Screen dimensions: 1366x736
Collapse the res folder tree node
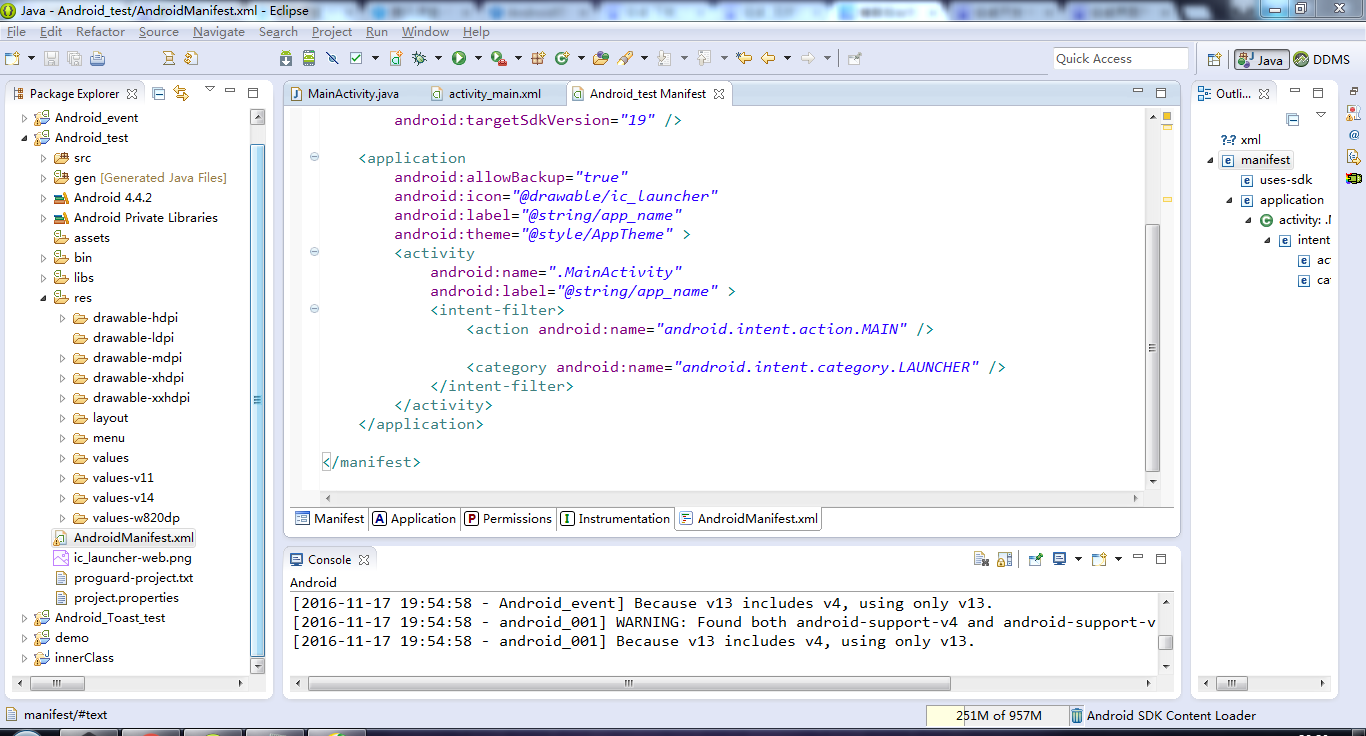[43, 298]
